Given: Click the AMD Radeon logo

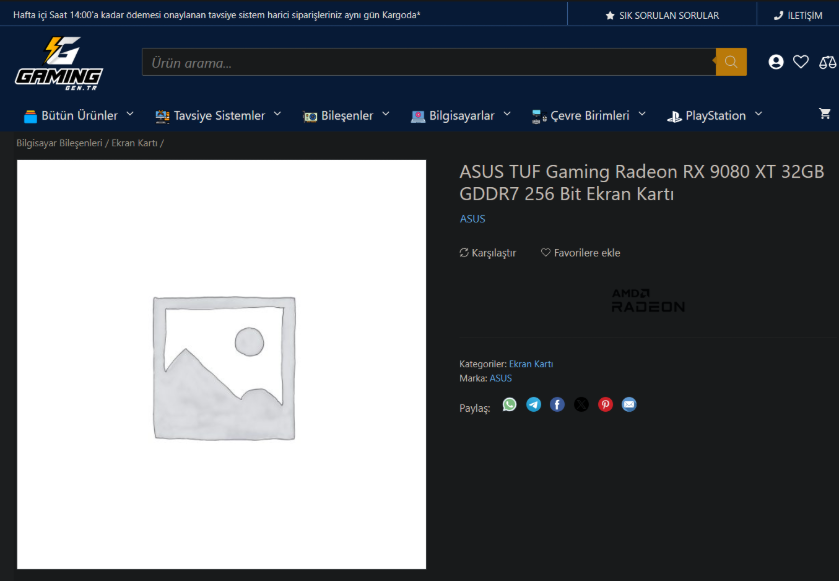Looking at the screenshot, I should (x=648, y=301).
